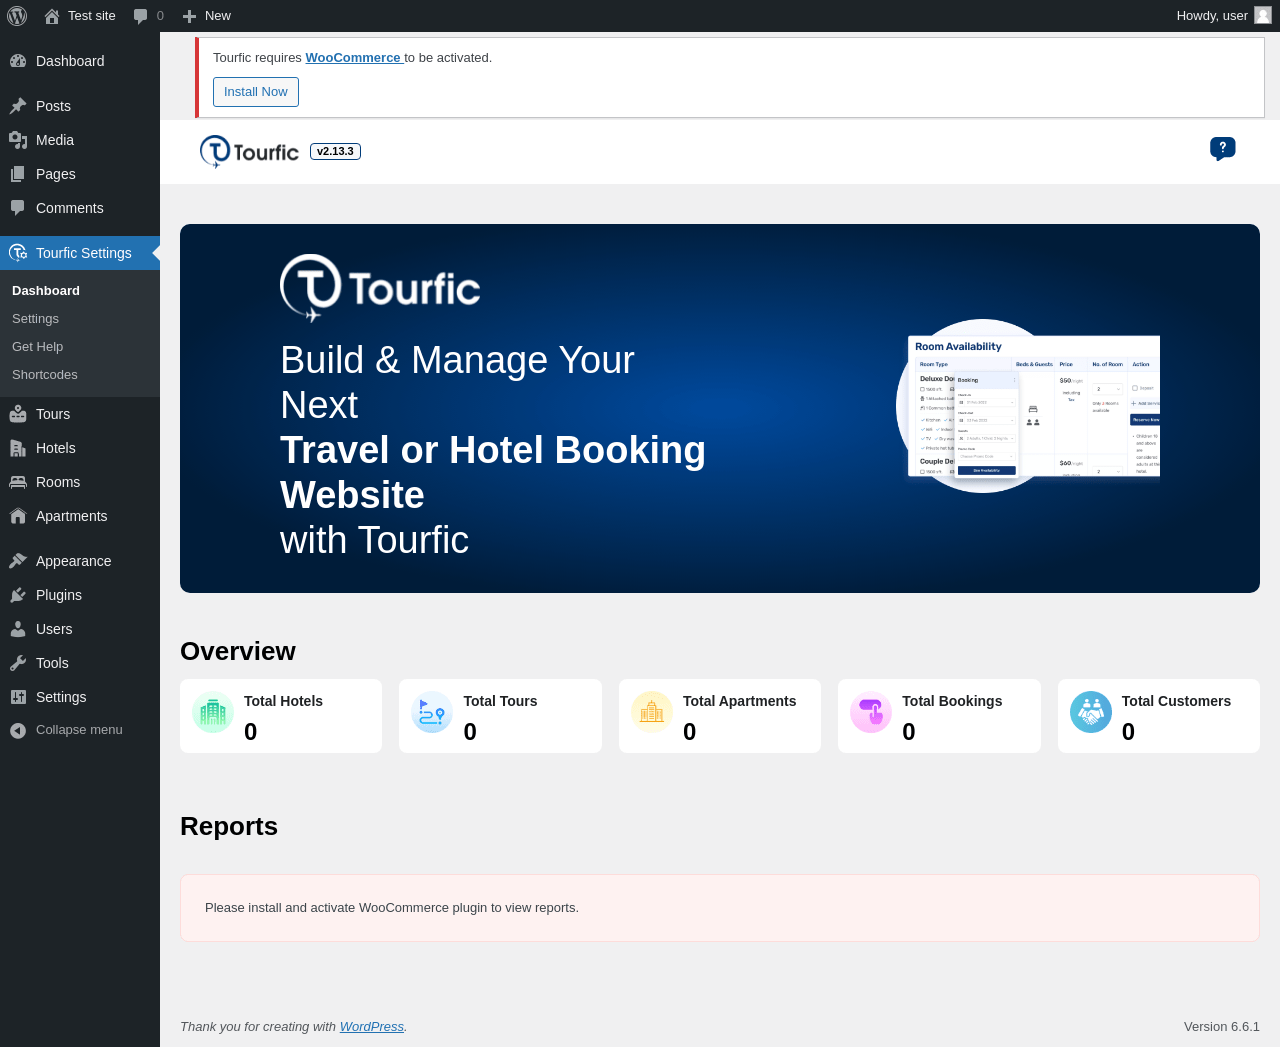The image size is (1280, 1047).
Task: Click Install Now for WooCommerce
Action: pyautogui.click(x=256, y=92)
